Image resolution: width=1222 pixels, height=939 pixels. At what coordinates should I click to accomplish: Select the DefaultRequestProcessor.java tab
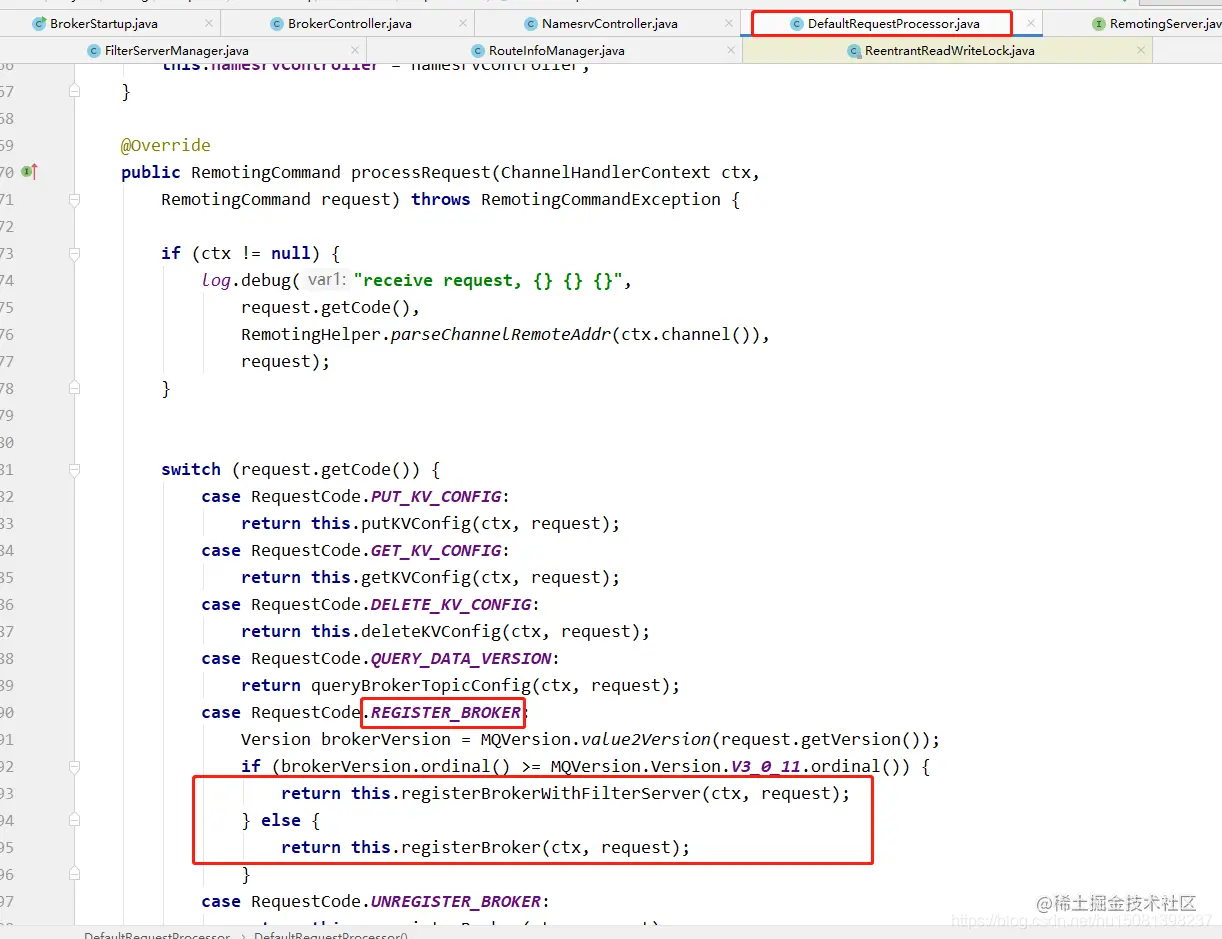click(x=893, y=23)
